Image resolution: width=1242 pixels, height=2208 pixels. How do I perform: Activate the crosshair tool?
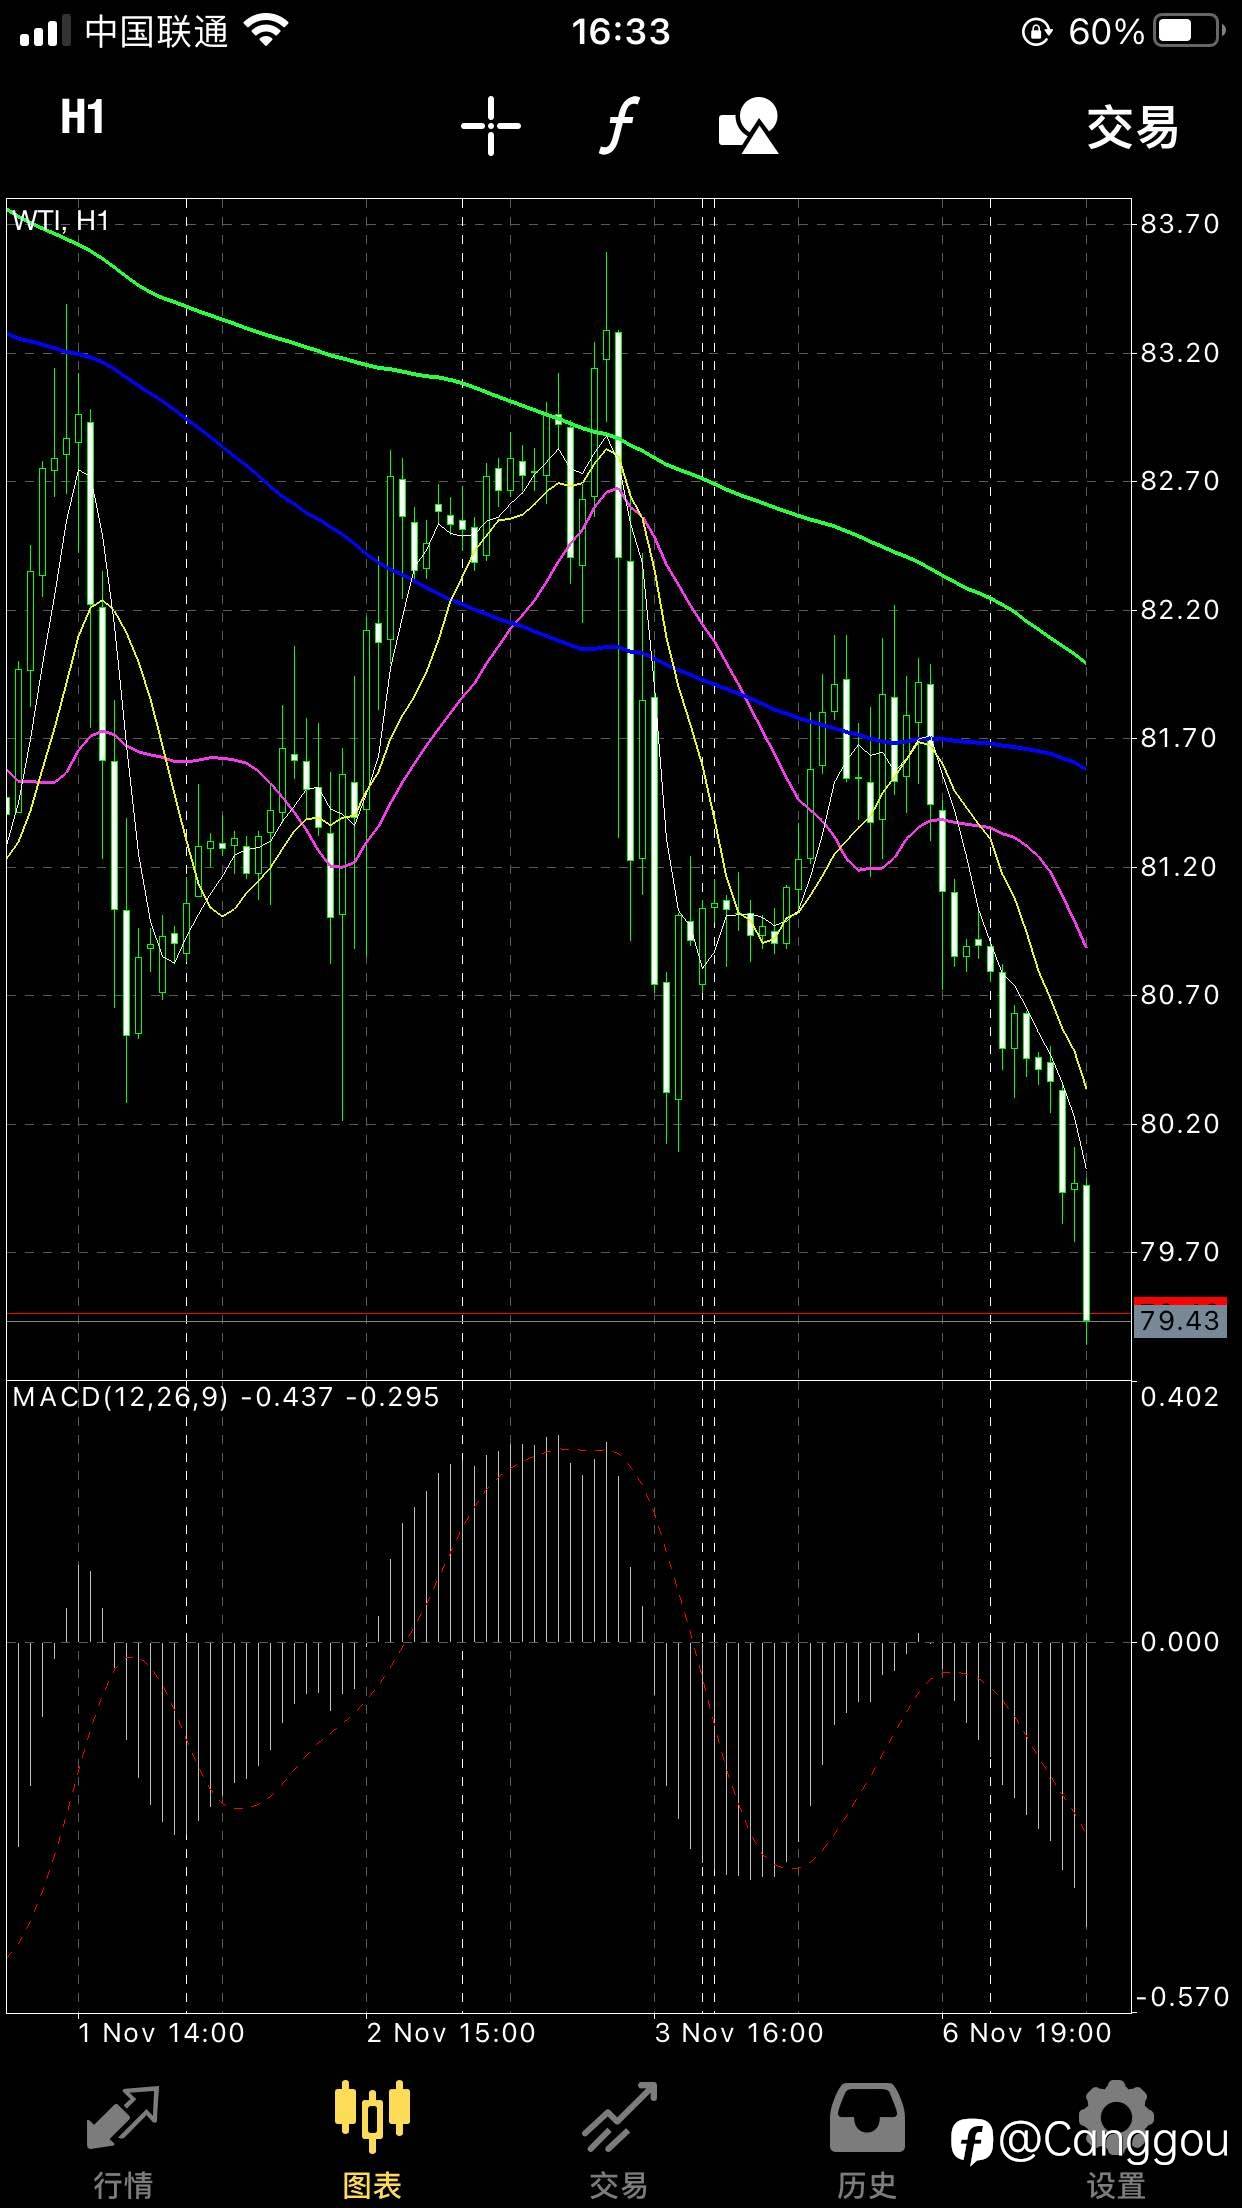(490, 126)
